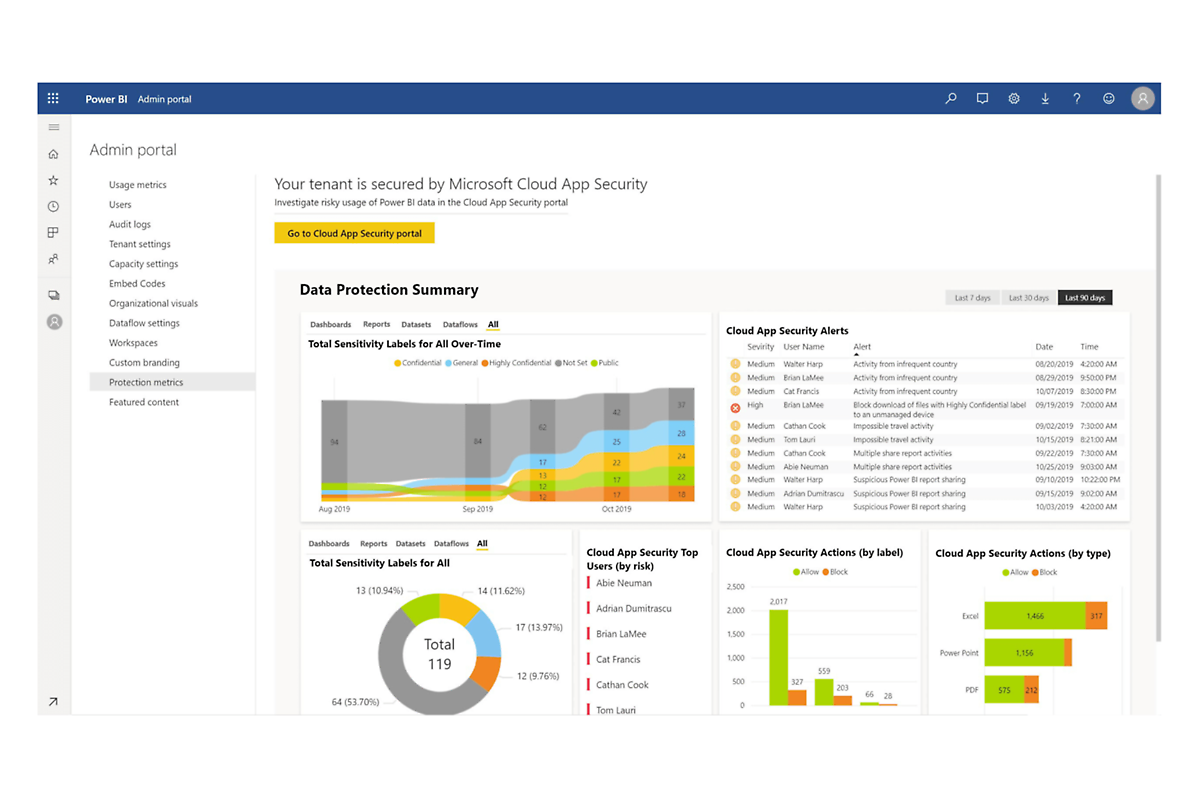Open Embed Codes in the admin menu

pyautogui.click(x=137, y=284)
